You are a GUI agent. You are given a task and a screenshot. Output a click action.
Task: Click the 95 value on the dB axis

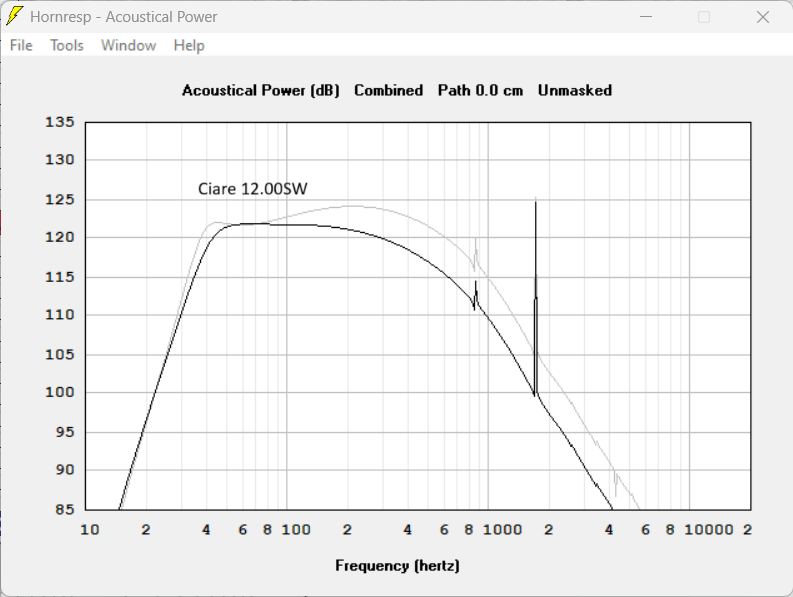(65, 432)
